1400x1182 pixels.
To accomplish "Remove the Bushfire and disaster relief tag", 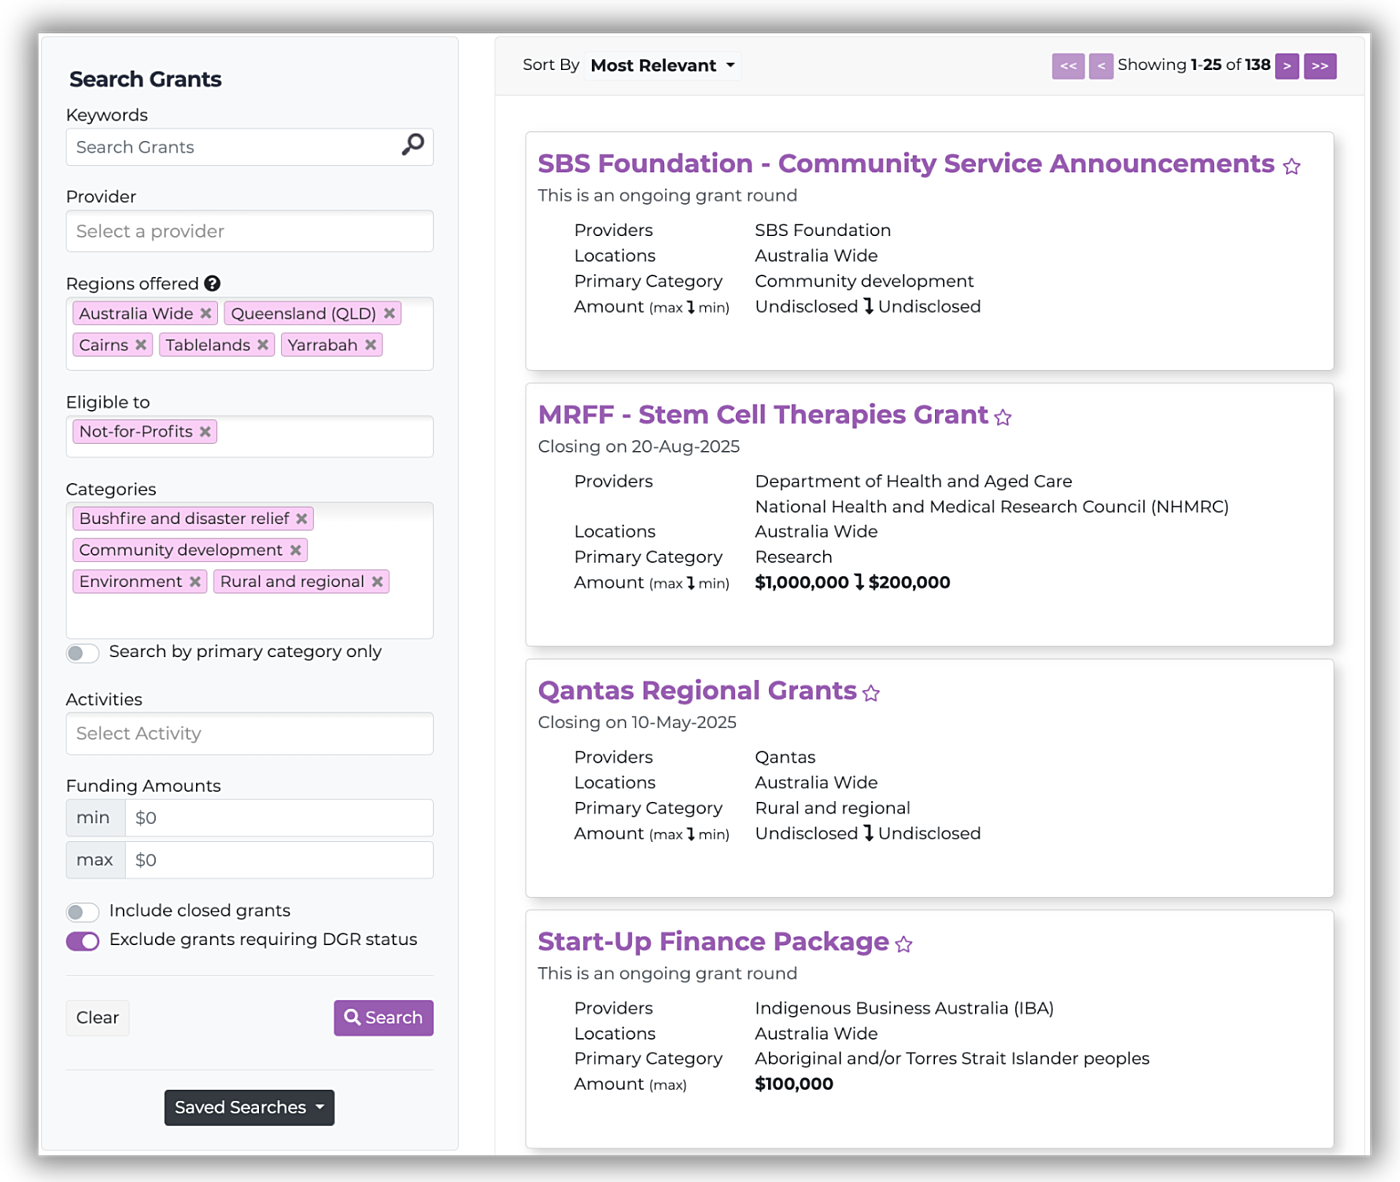I will (x=301, y=519).
